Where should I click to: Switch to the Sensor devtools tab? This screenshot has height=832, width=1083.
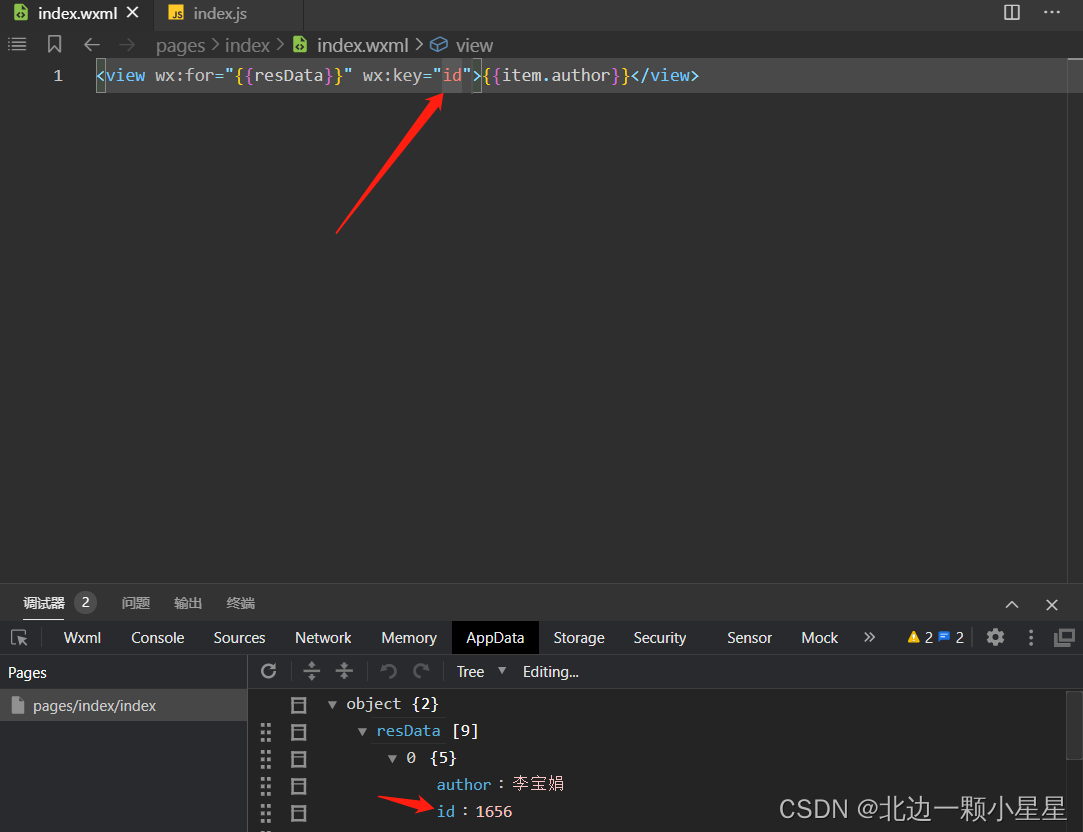coord(749,637)
